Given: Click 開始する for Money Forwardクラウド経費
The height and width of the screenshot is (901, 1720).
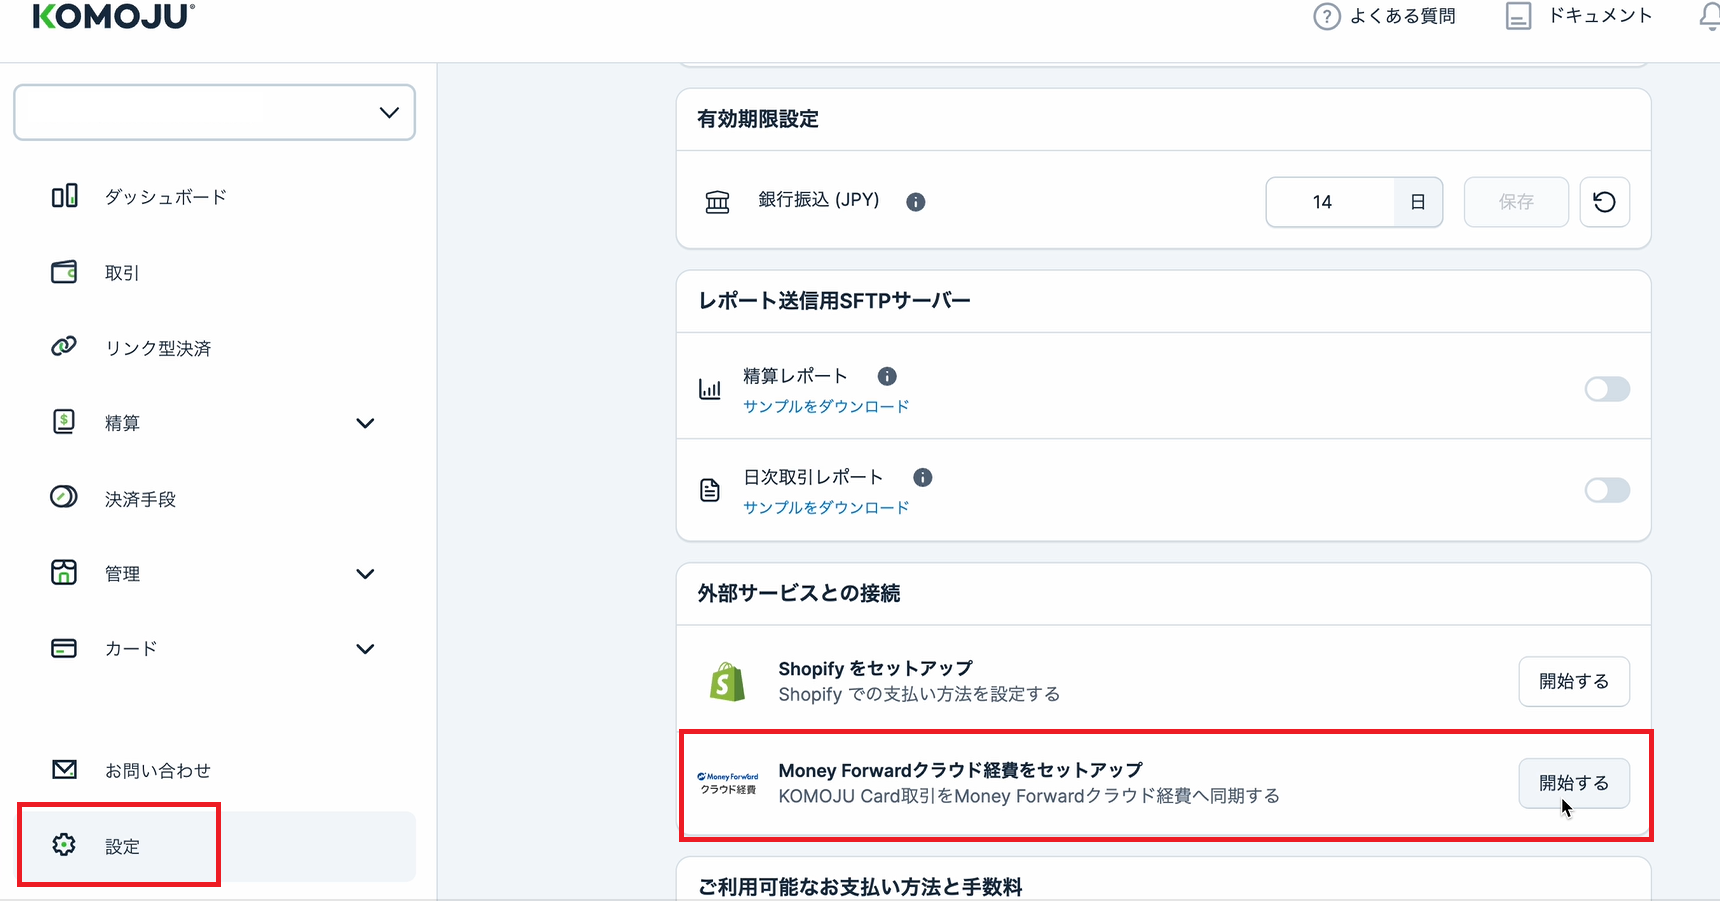Looking at the screenshot, I should click(1574, 783).
